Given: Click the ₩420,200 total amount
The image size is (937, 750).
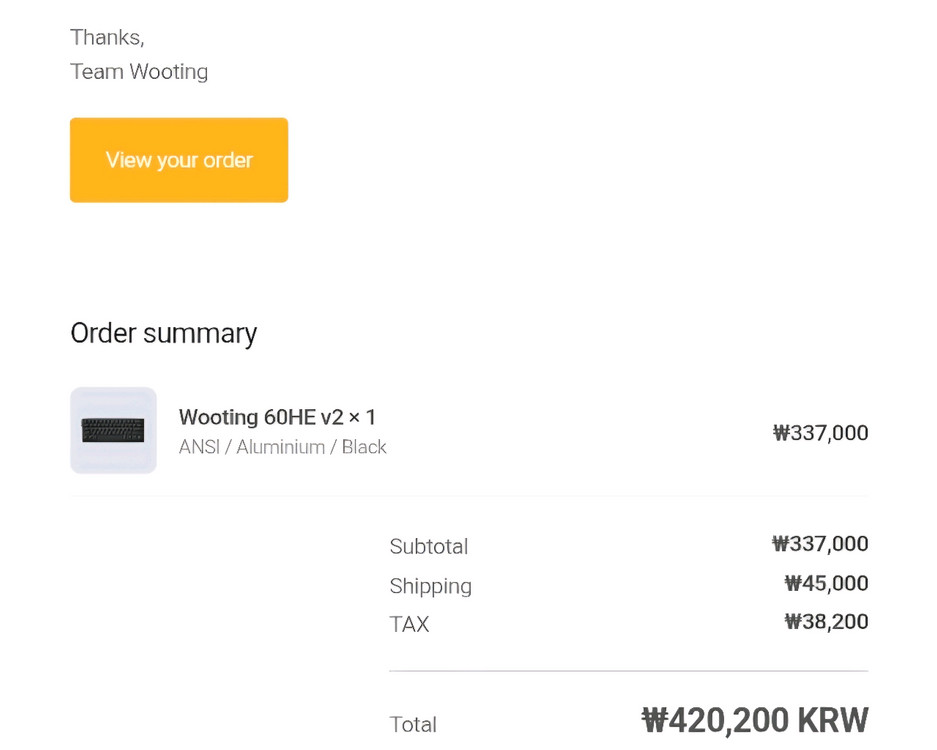Looking at the screenshot, I should pyautogui.click(x=714, y=720).
